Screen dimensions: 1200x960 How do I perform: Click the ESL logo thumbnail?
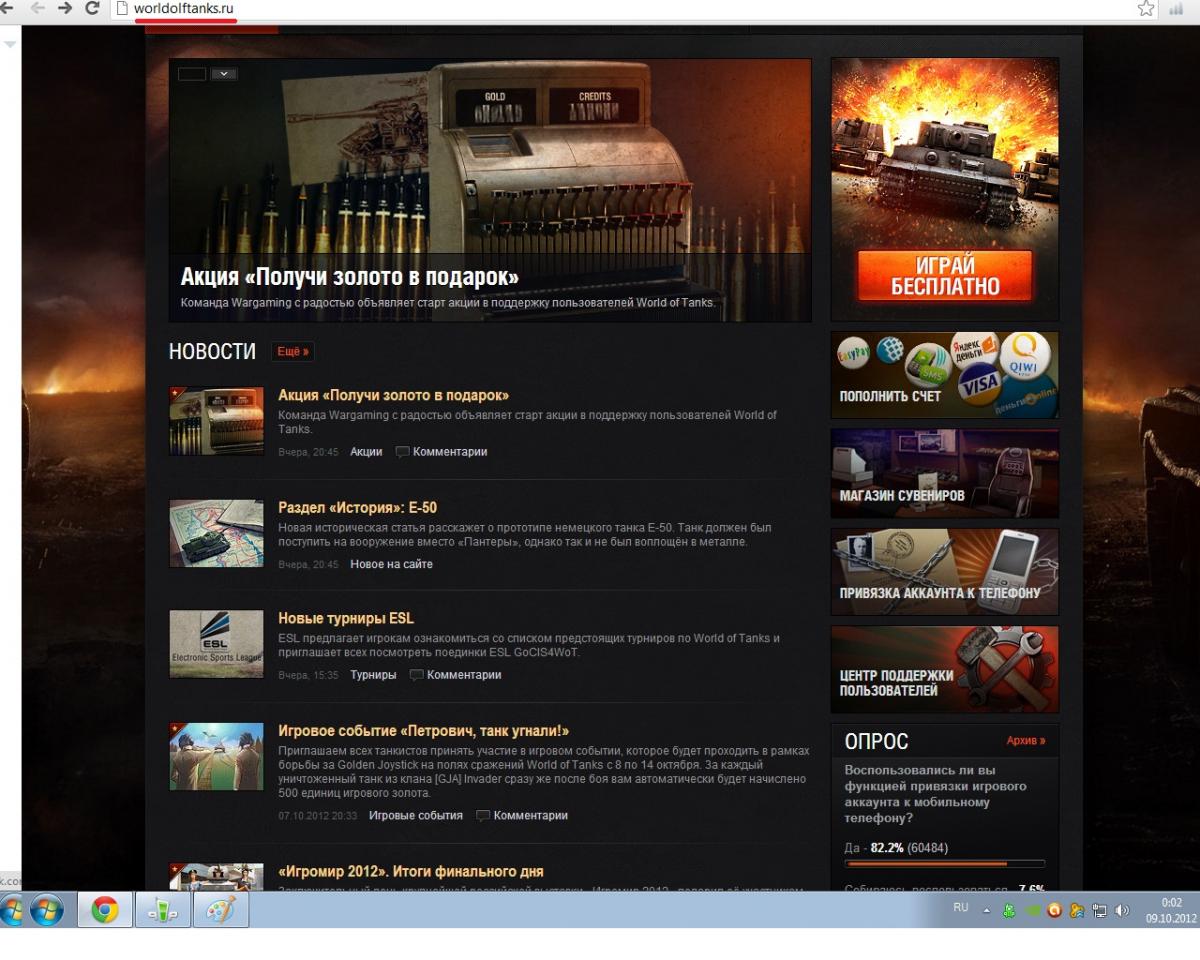click(217, 644)
